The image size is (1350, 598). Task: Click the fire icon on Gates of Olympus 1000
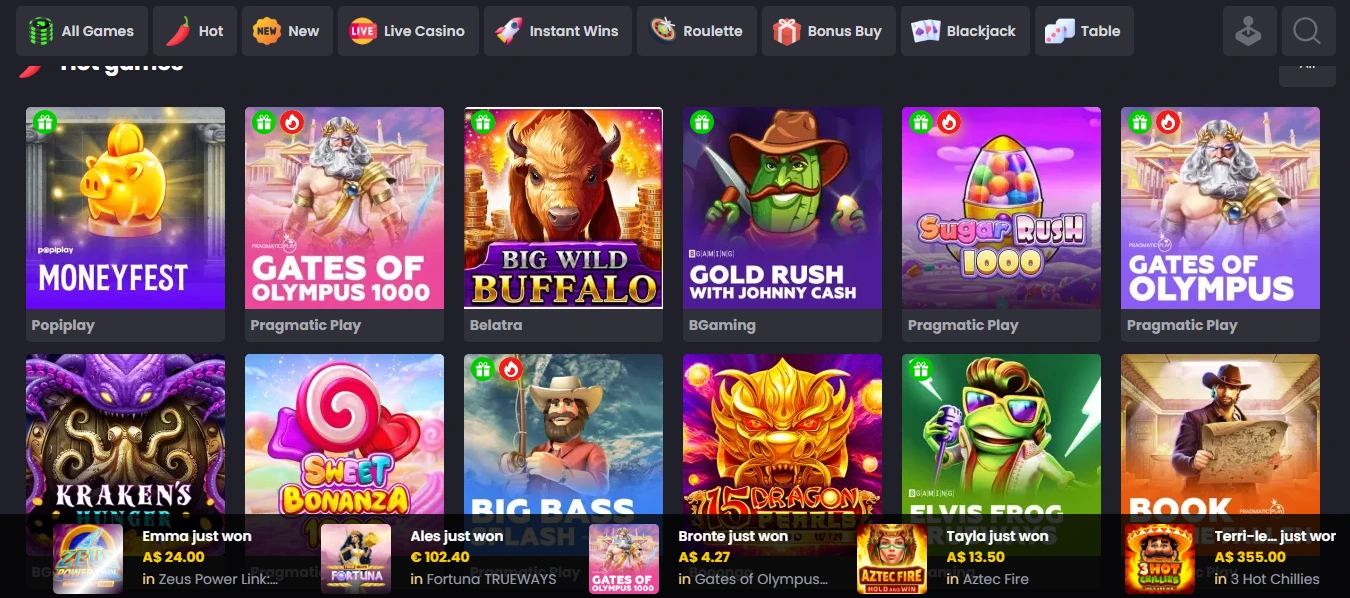(x=291, y=123)
